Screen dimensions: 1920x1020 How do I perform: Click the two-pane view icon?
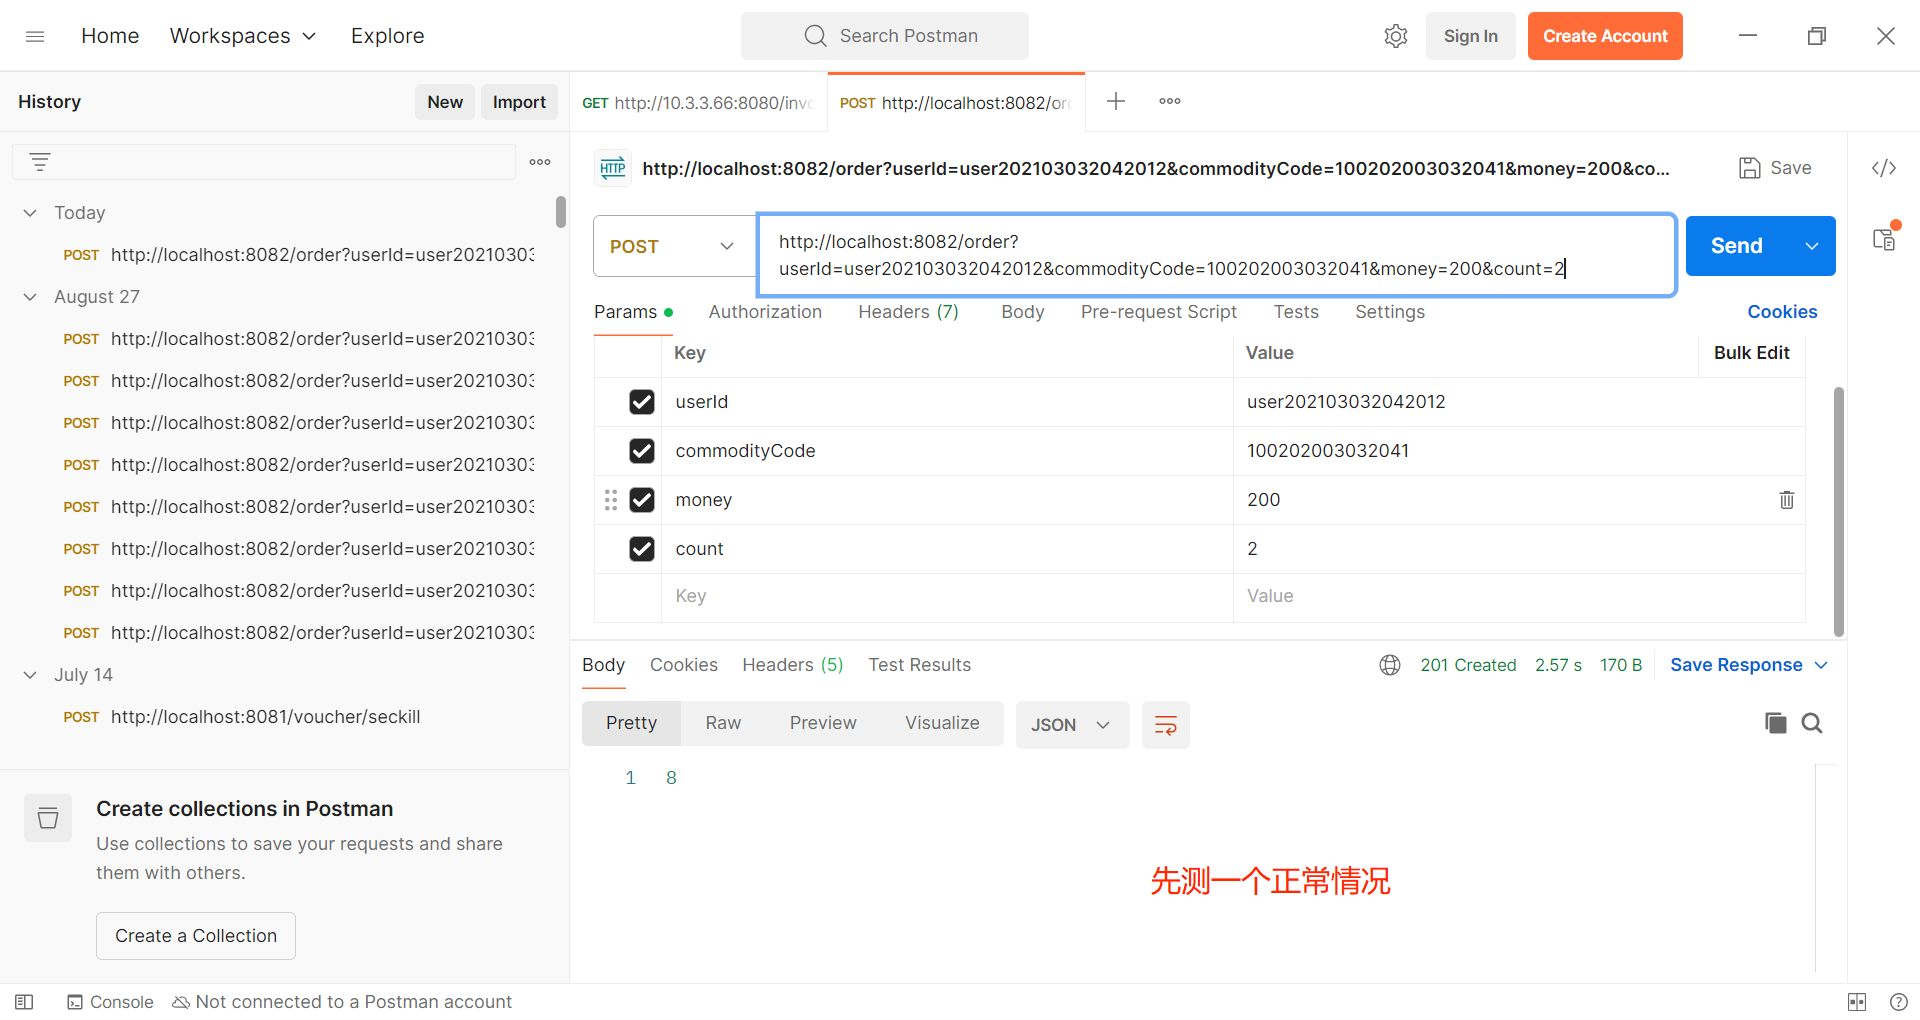(1857, 1002)
